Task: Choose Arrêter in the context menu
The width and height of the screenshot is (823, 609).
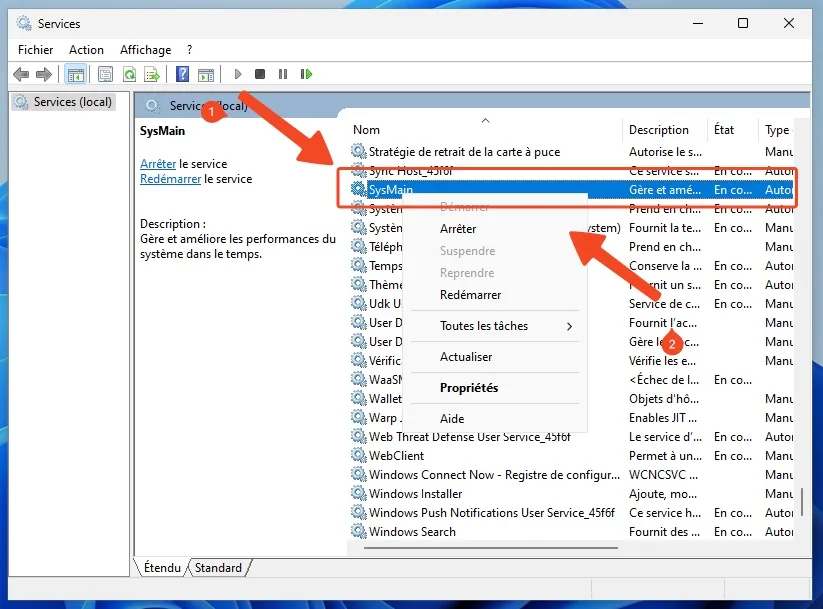Action: [458, 229]
